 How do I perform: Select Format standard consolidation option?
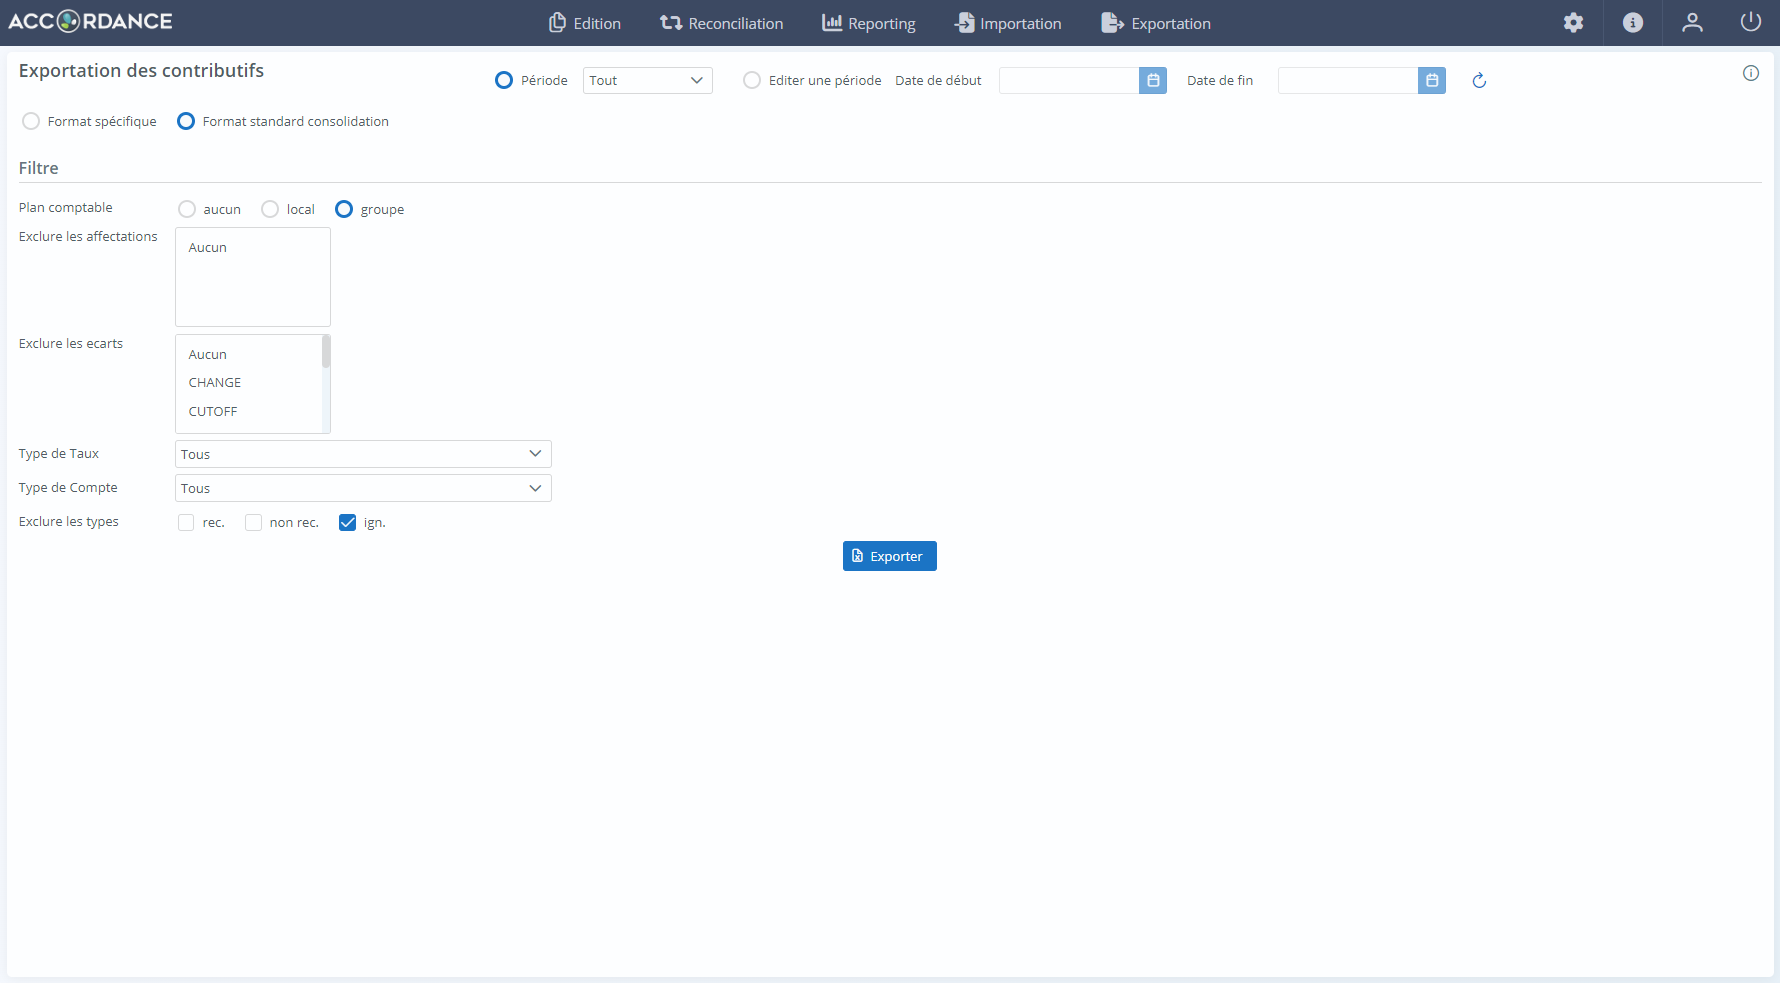click(x=186, y=121)
